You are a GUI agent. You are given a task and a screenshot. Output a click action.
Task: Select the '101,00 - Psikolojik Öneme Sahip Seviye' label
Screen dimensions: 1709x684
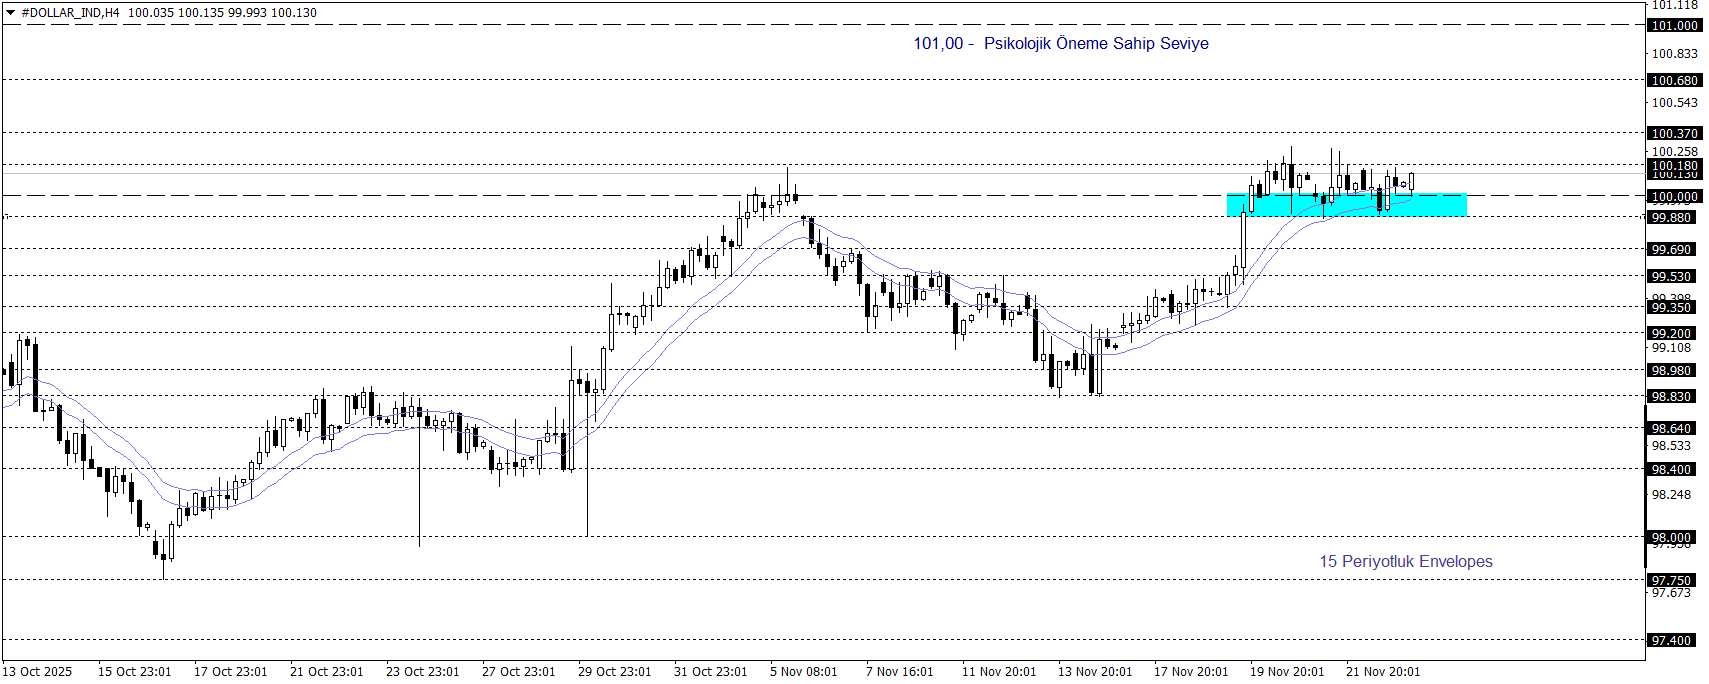(1060, 44)
